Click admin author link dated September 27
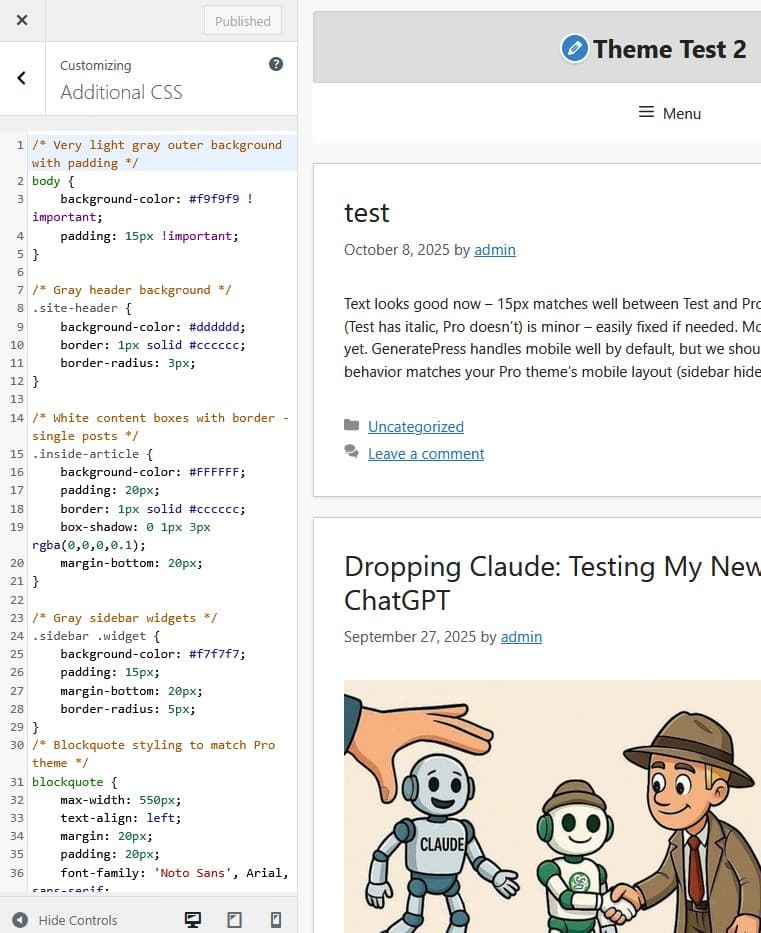Viewport: 761px width, 933px height. [x=521, y=636]
